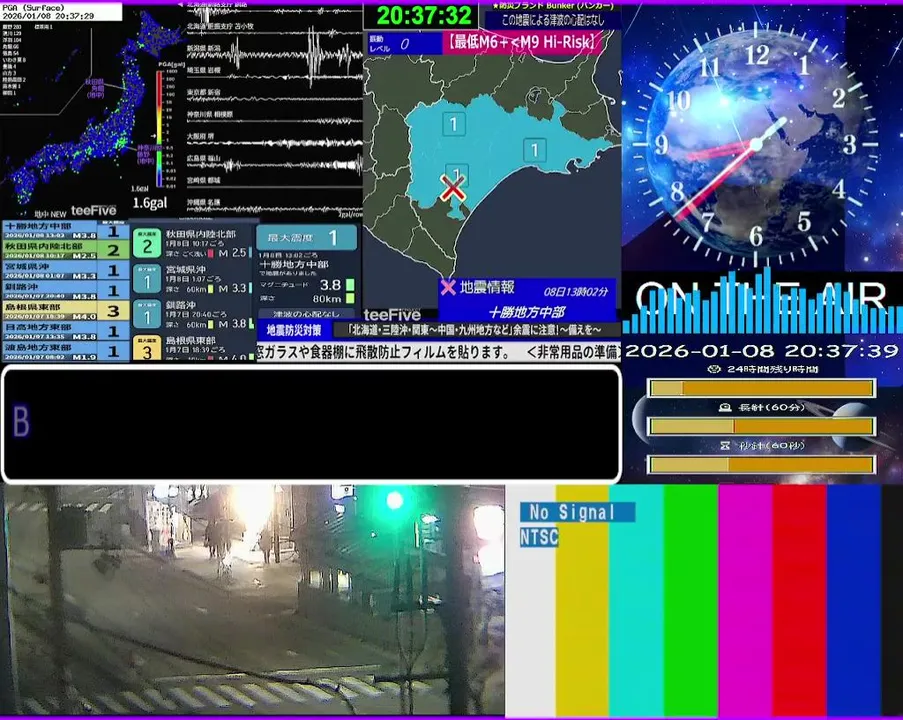Click the large 1.6gal reading
This screenshot has height=720, width=903.
(x=150, y=203)
